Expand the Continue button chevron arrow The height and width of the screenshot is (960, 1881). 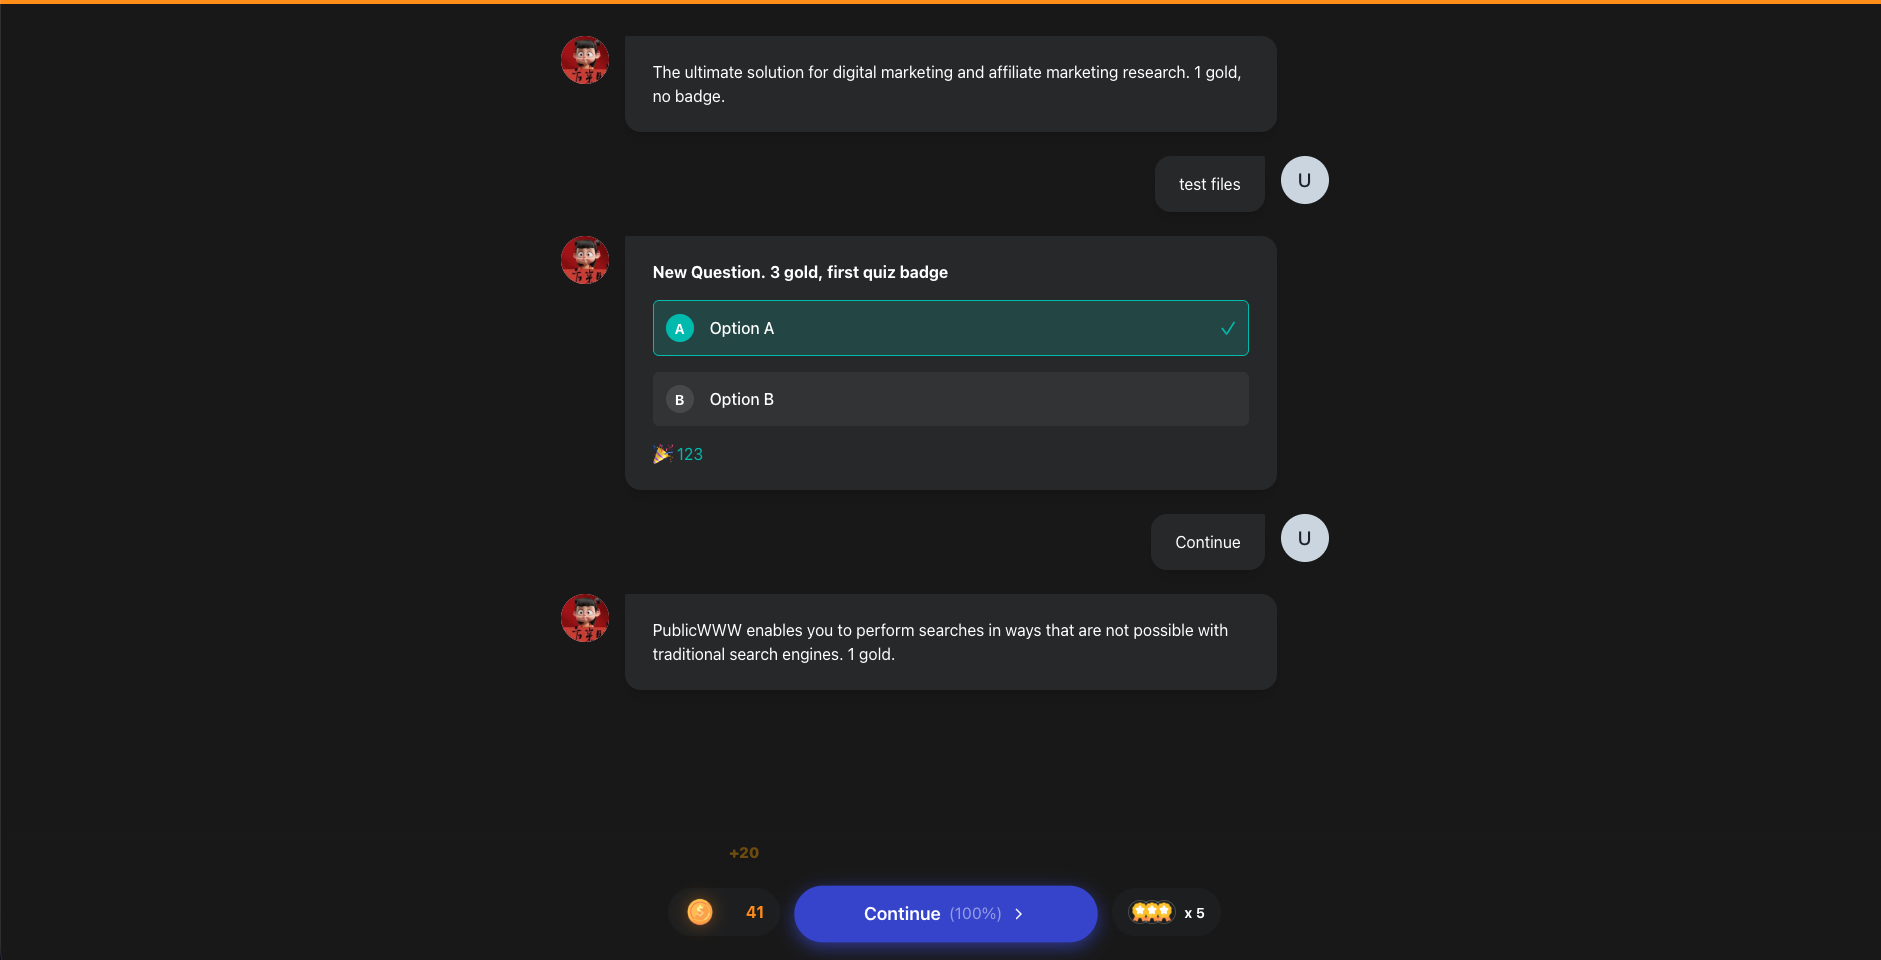pos(1019,913)
